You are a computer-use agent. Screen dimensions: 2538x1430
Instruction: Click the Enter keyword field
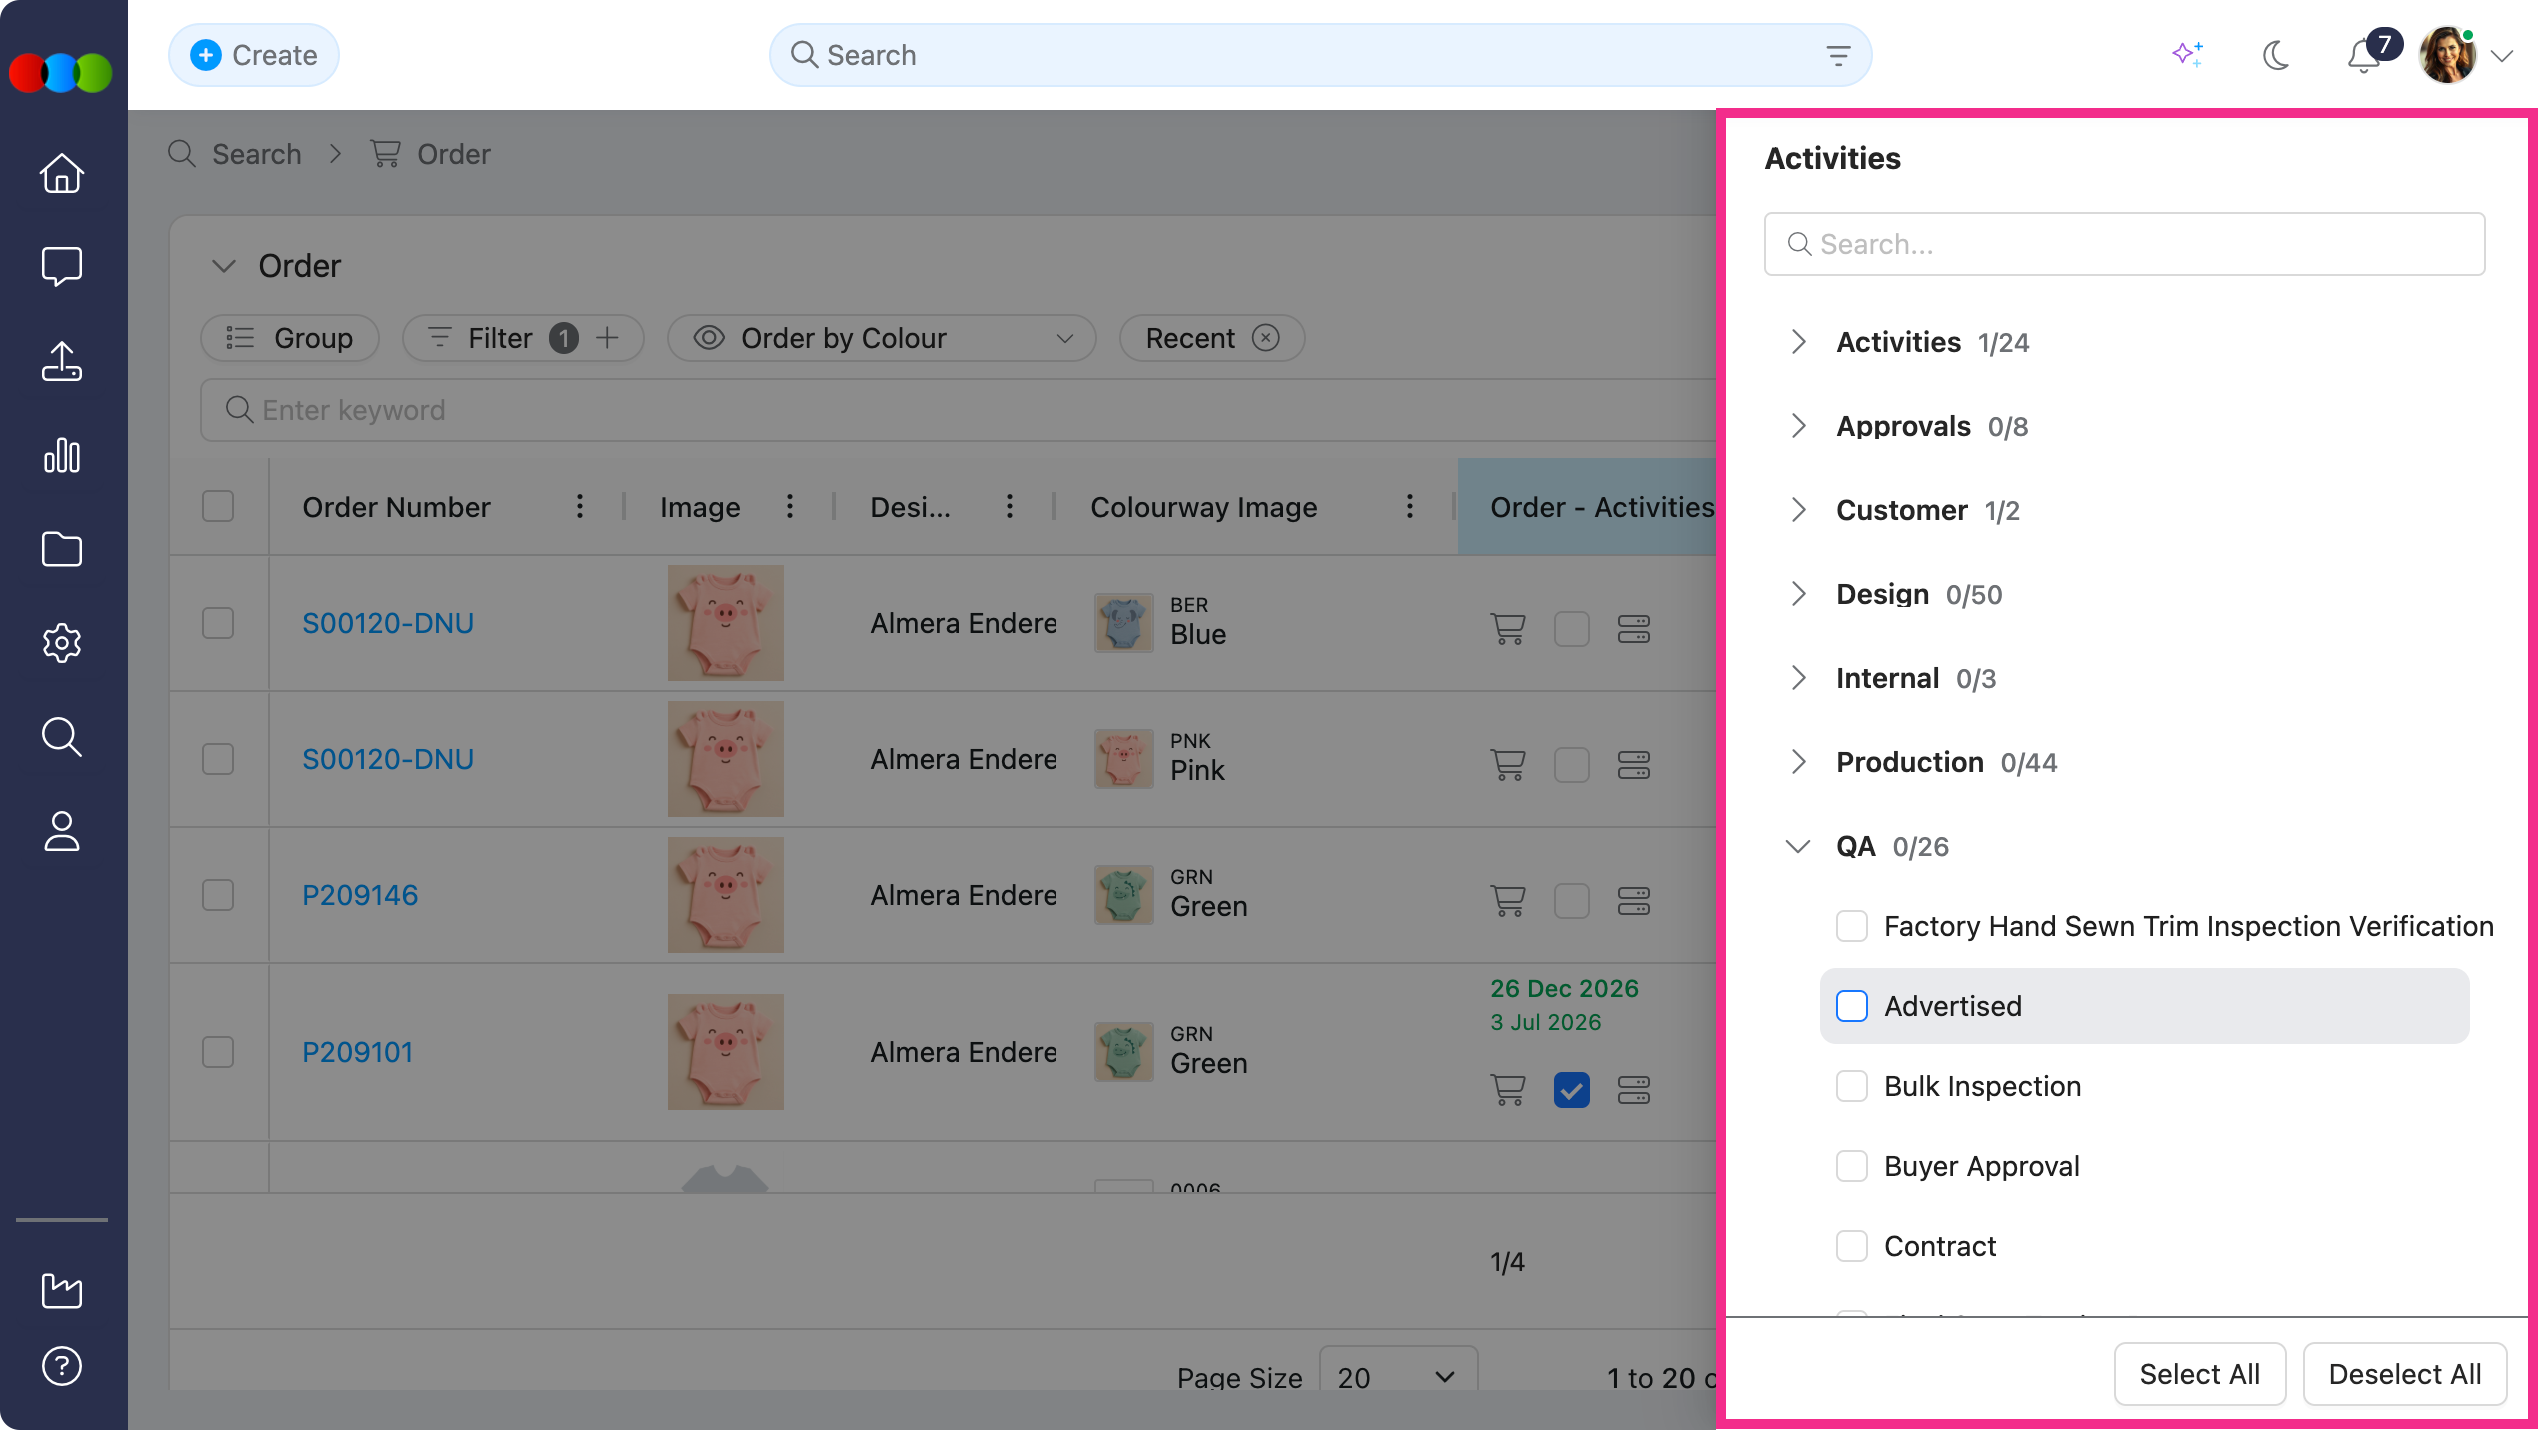pos(958,410)
